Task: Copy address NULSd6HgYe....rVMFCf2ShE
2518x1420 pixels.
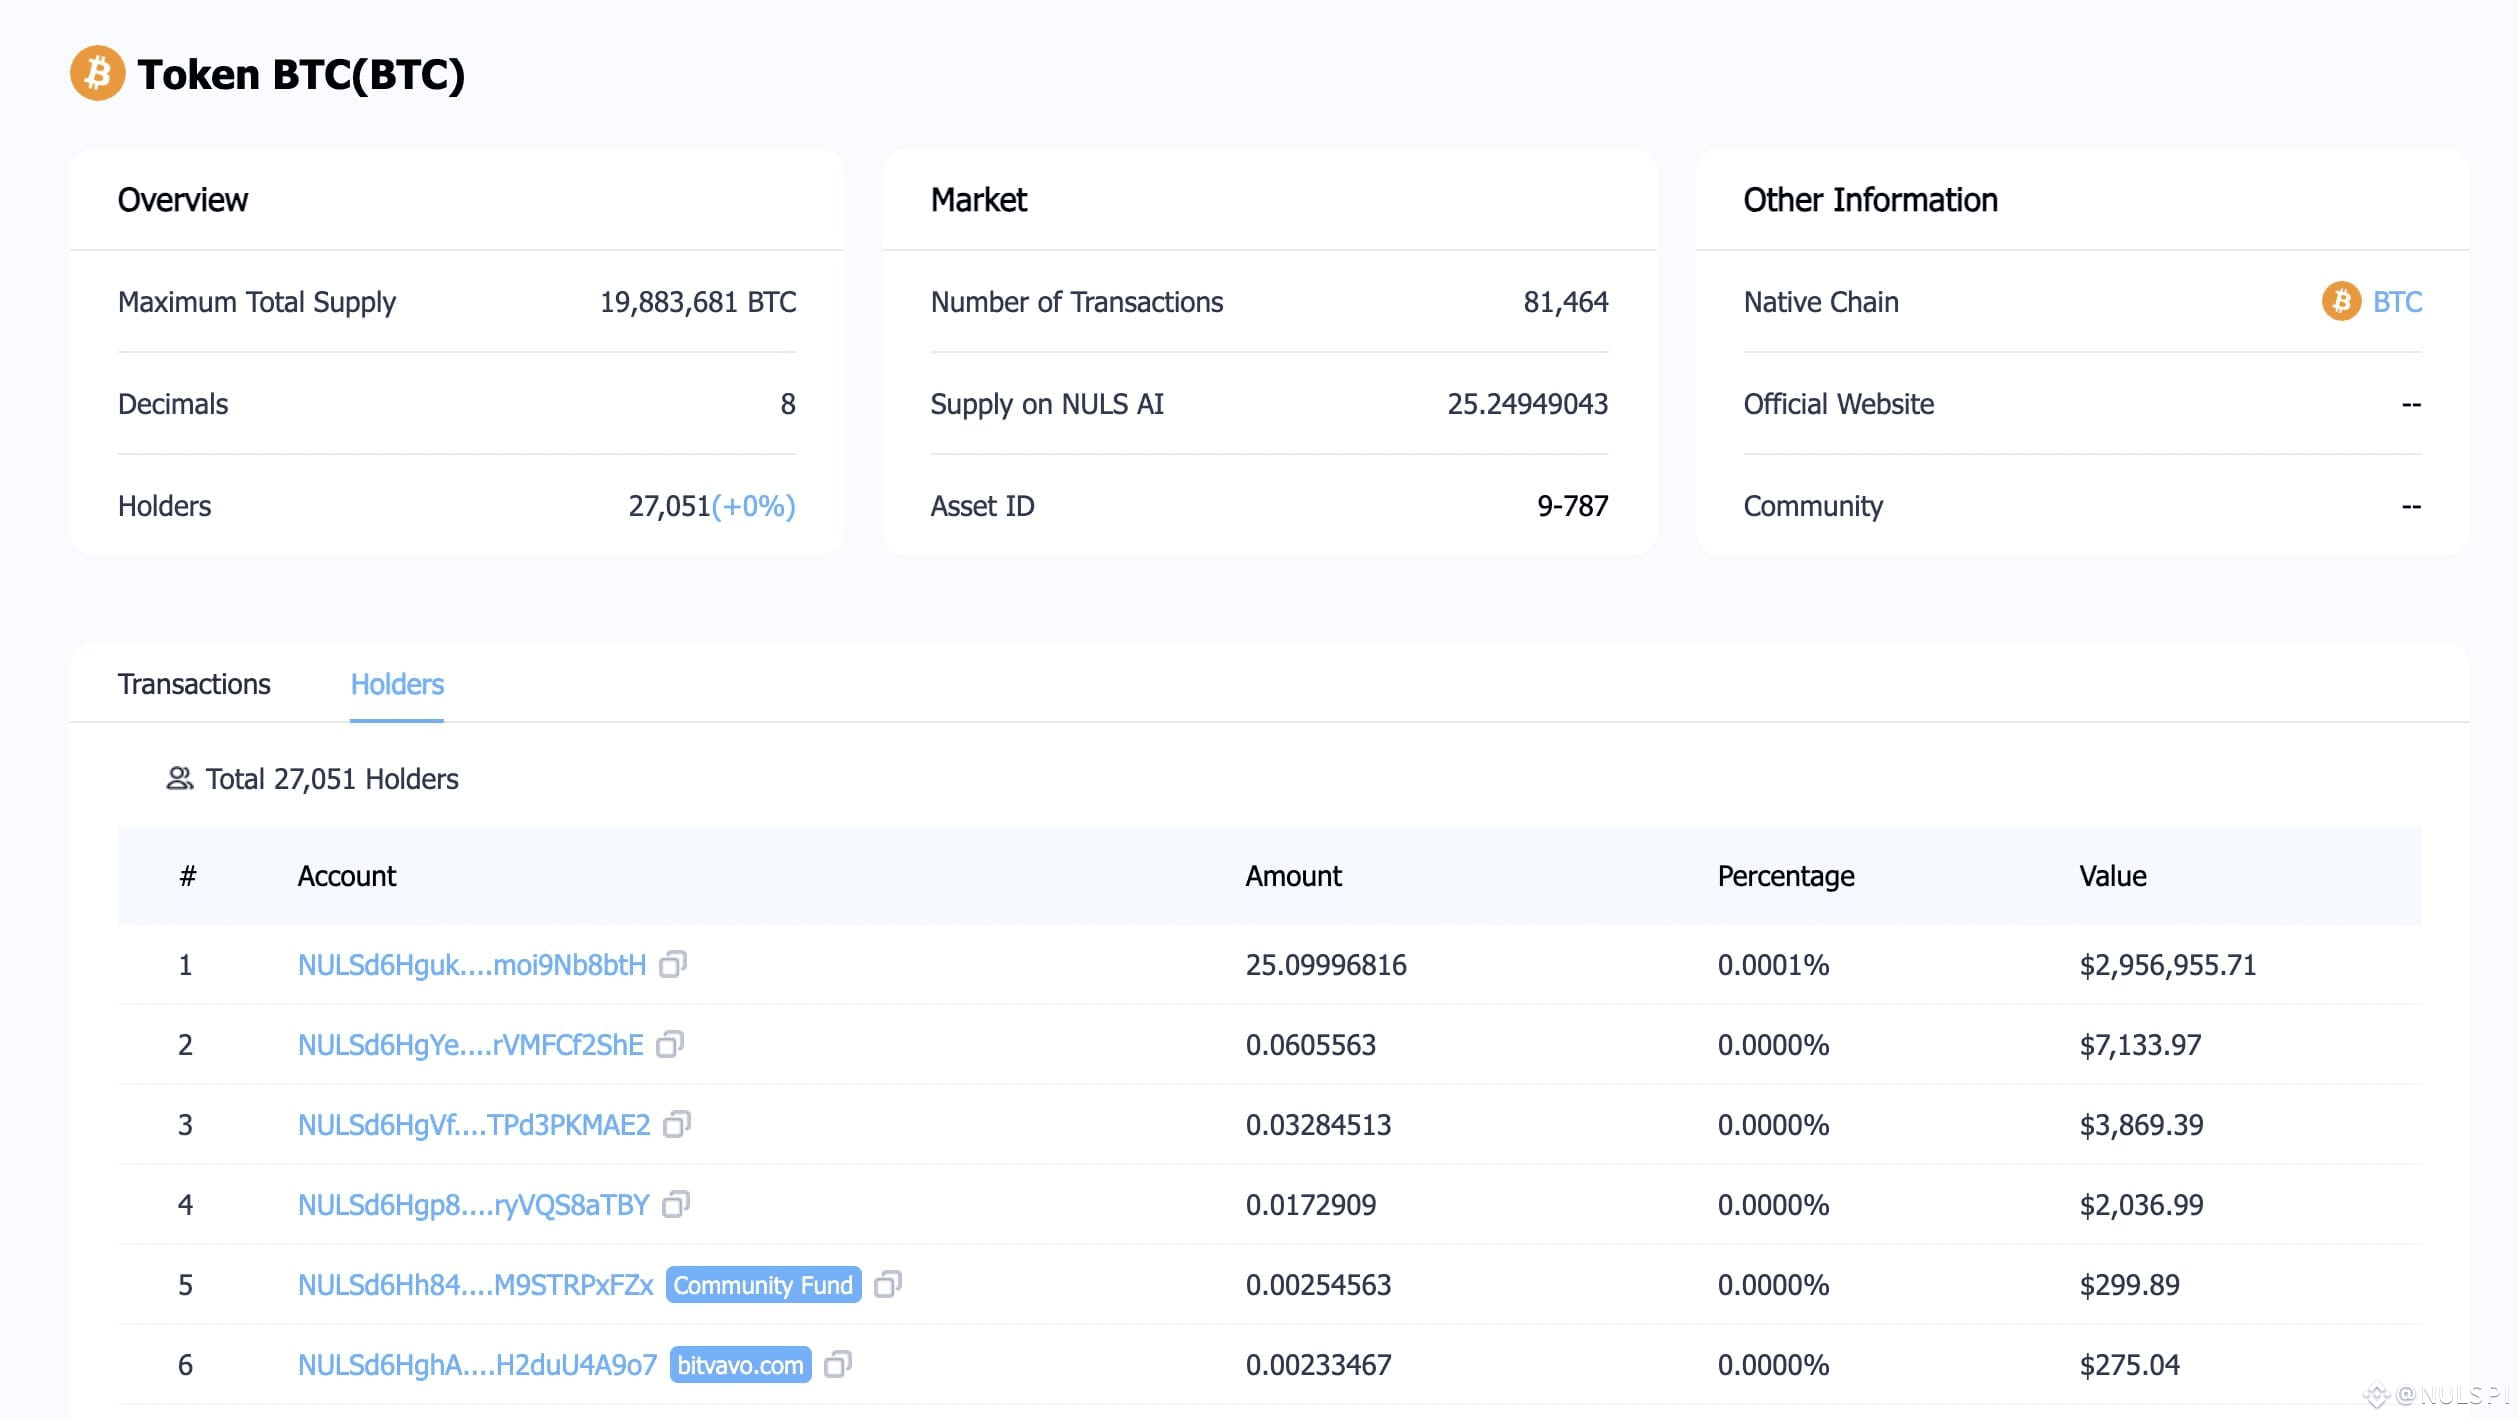Action: point(670,1044)
